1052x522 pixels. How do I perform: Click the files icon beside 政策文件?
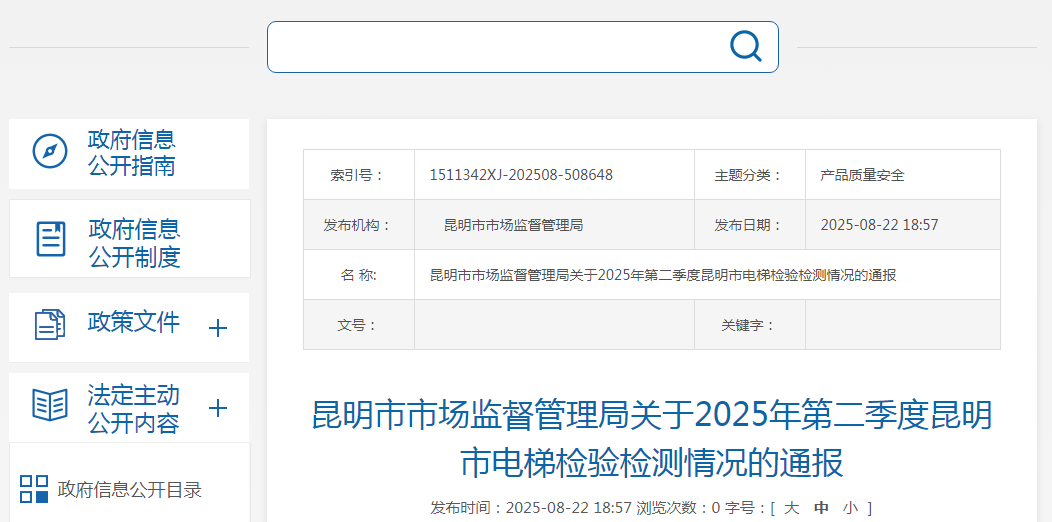pyautogui.click(x=50, y=324)
